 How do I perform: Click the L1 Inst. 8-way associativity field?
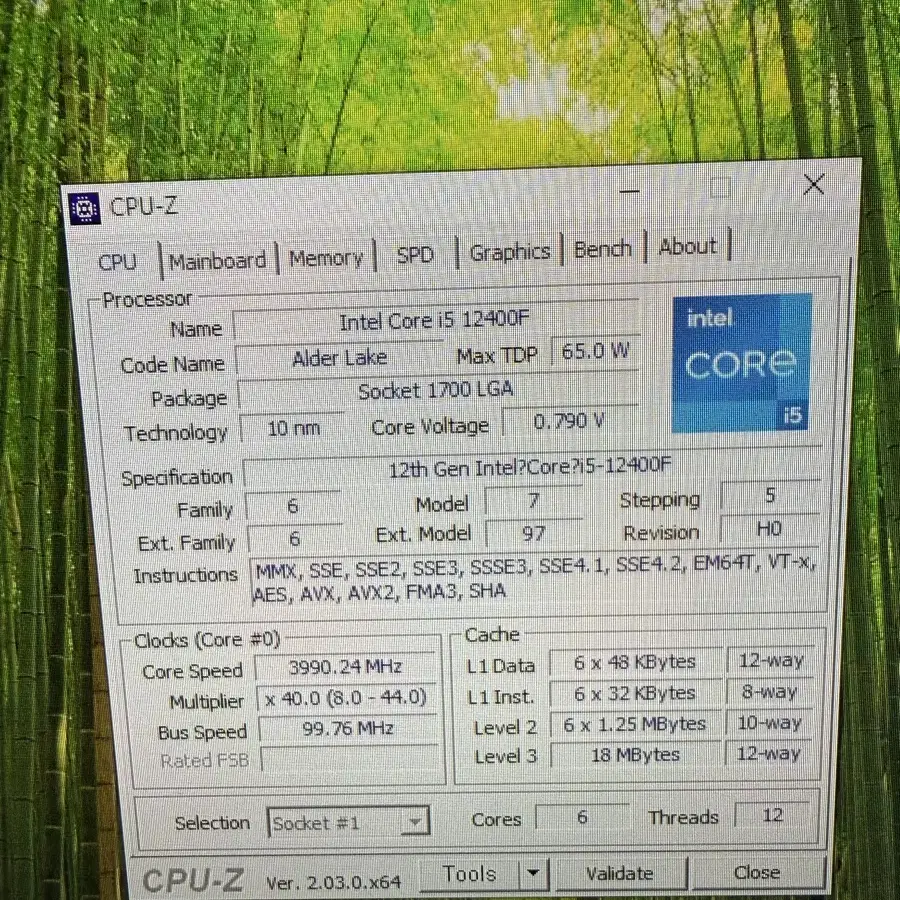770,692
